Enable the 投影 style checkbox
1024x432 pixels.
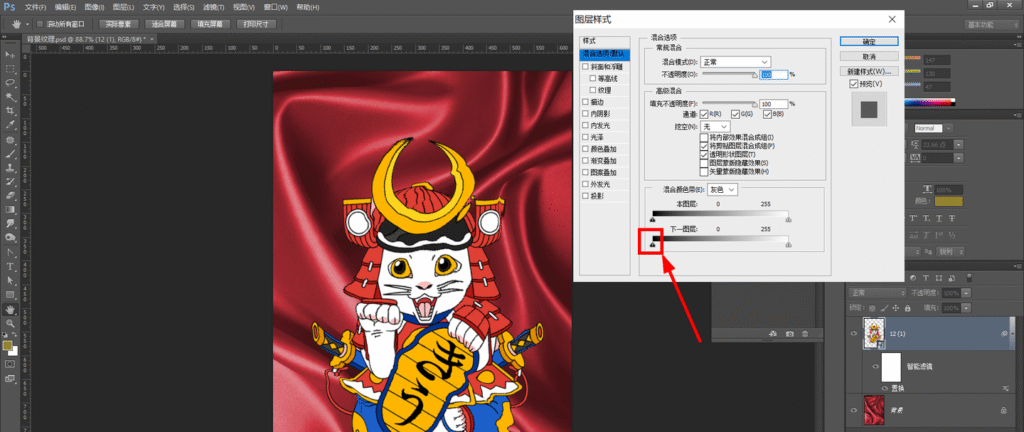click(x=585, y=195)
